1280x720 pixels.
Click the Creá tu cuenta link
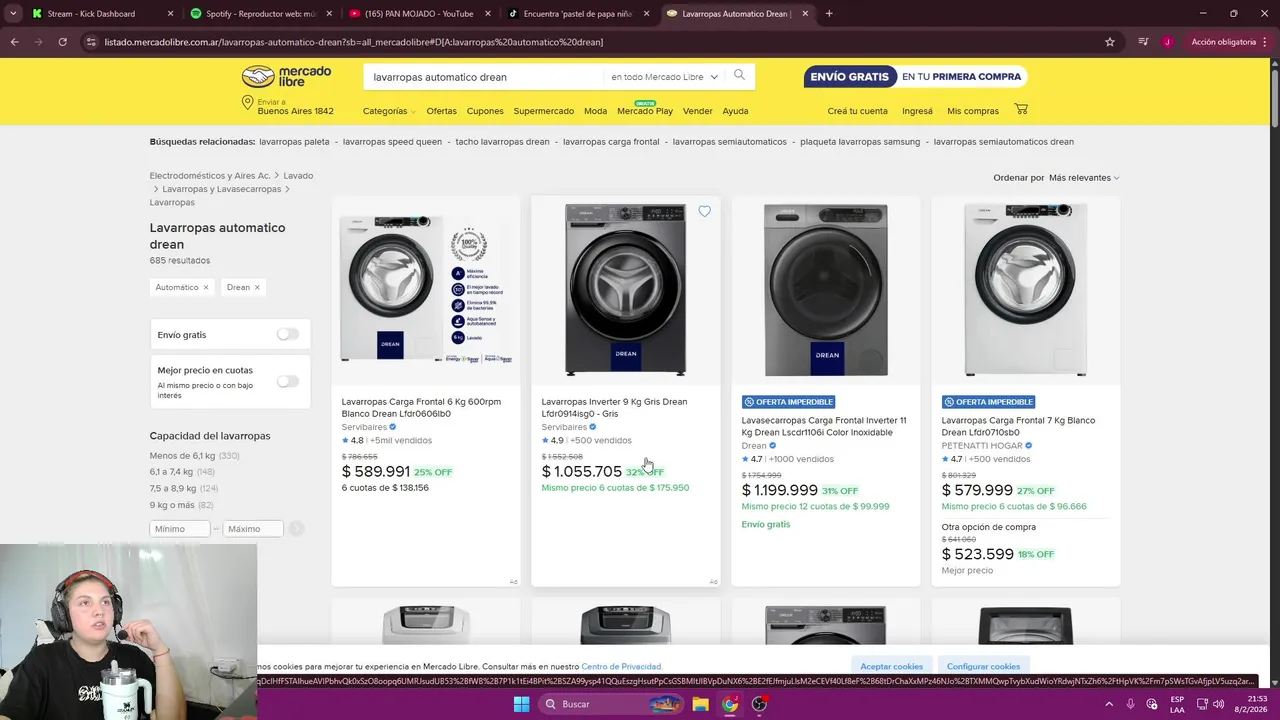coord(857,111)
